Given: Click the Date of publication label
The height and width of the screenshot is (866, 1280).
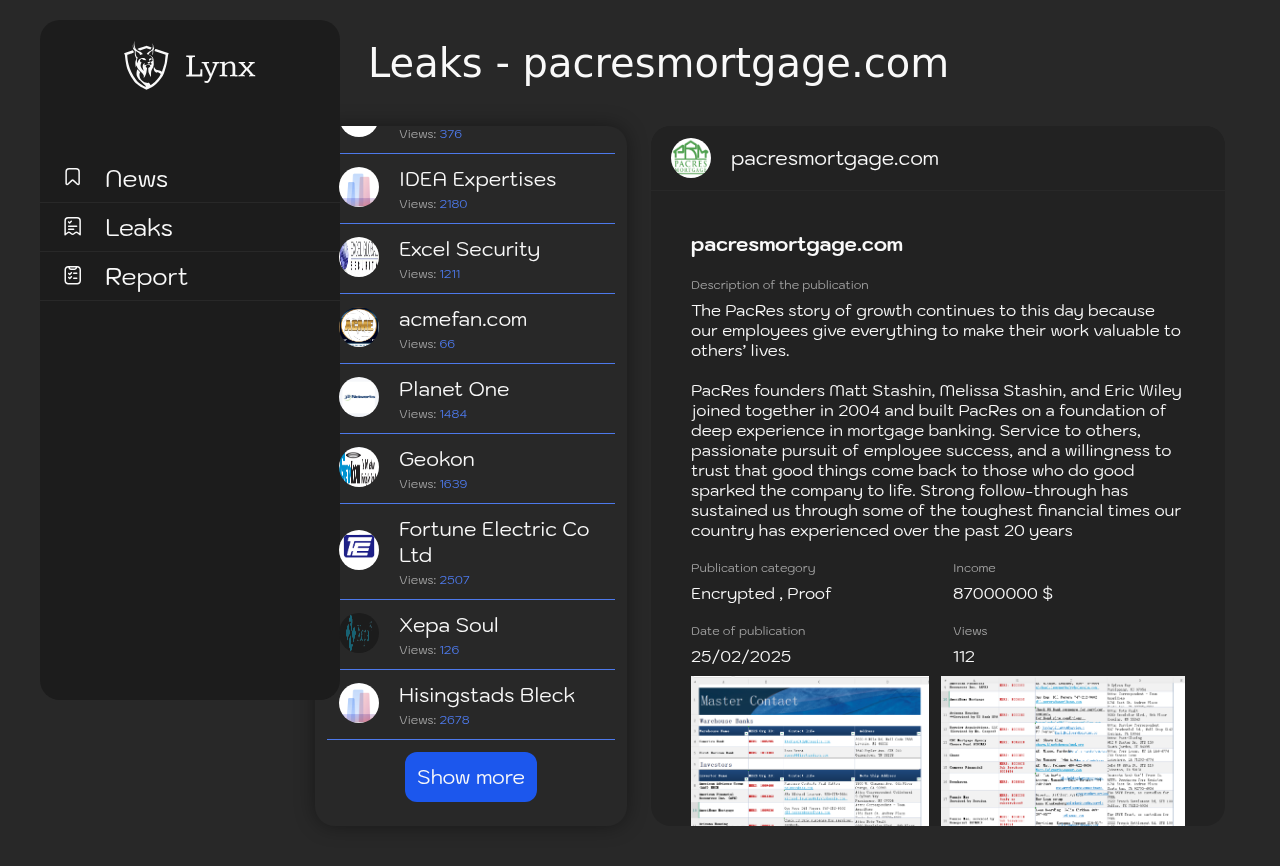Looking at the screenshot, I should (x=748, y=631).
